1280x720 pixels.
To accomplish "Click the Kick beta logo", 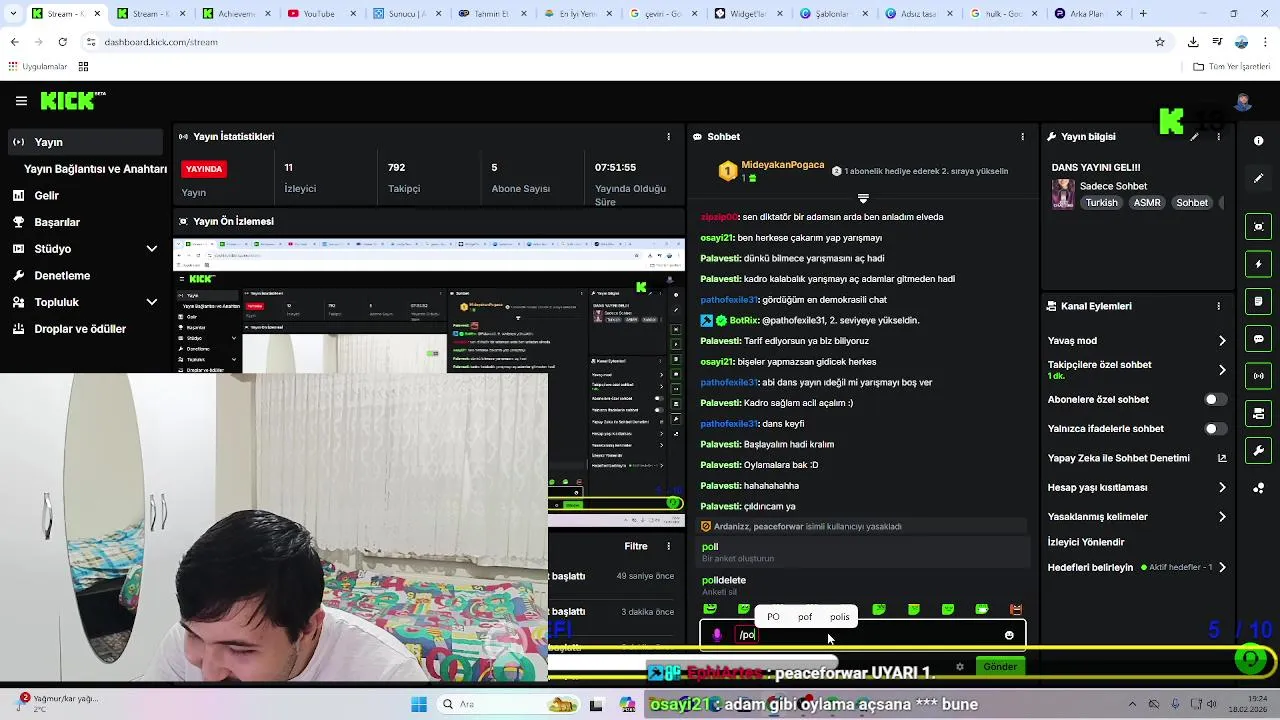I will [x=73, y=100].
